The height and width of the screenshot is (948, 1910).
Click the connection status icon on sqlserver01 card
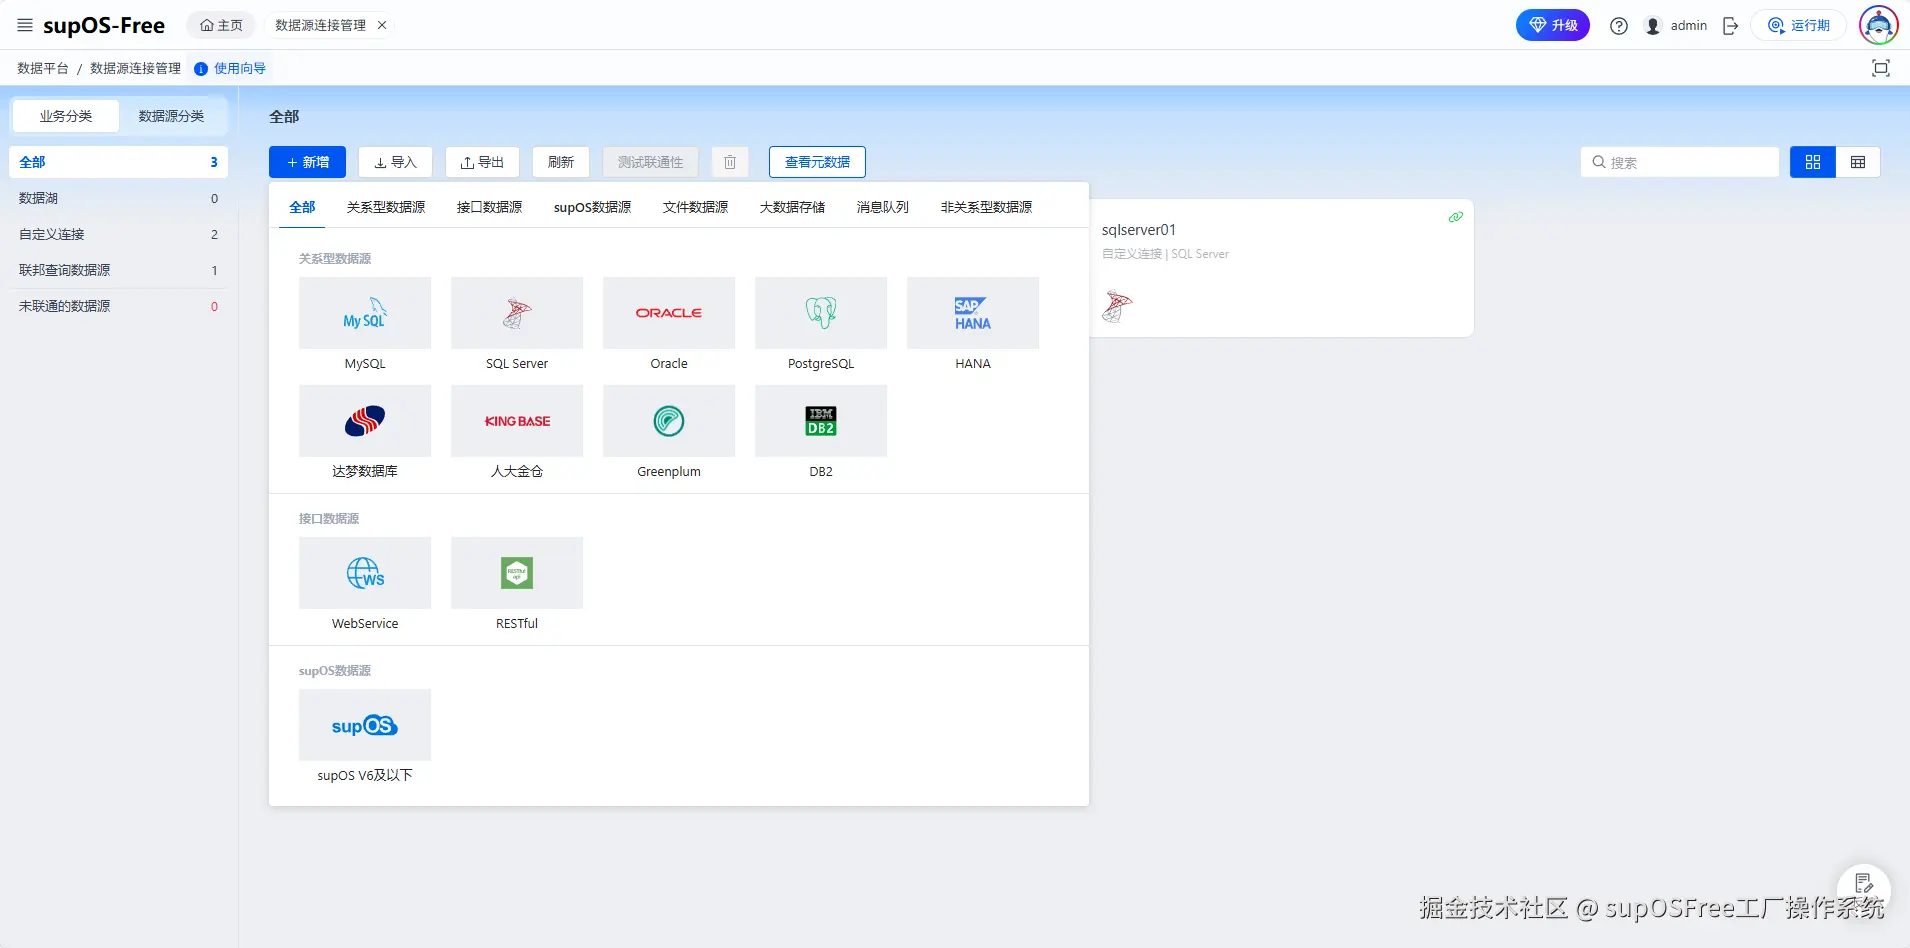[x=1456, y=217]
